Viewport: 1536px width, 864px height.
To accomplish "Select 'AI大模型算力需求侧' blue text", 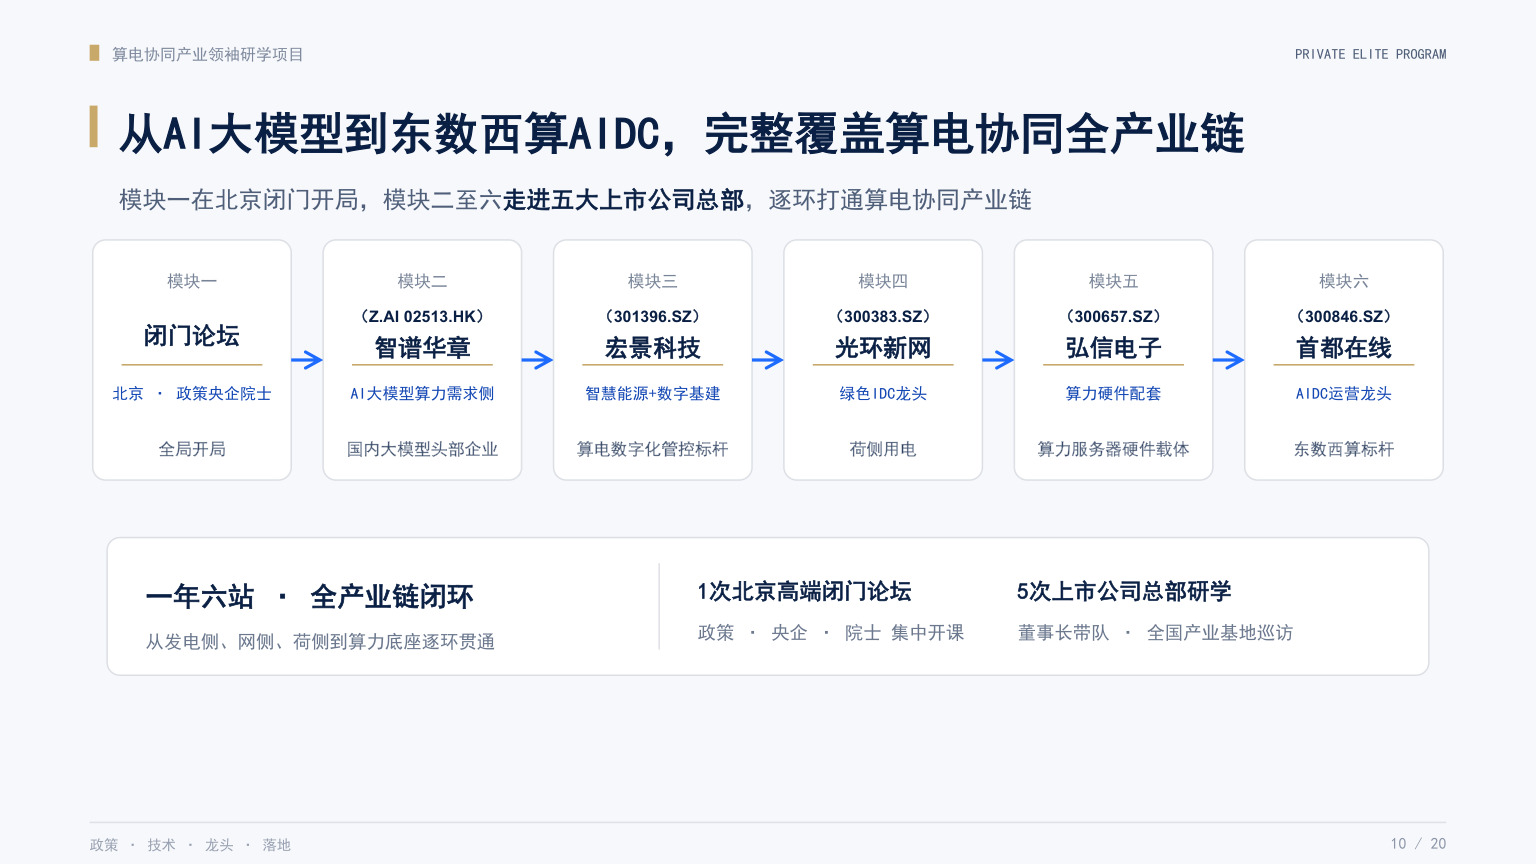I will click(422, 394).
